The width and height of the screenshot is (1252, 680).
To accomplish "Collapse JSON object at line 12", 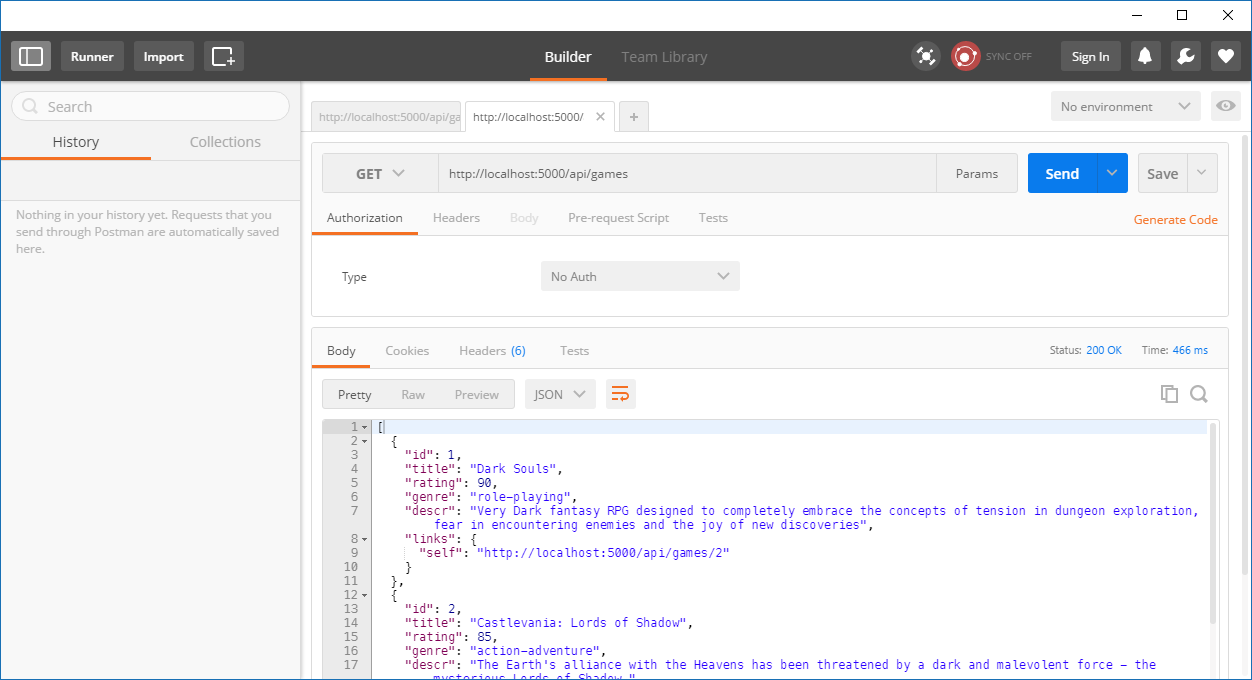I will [x=365, y=595].
